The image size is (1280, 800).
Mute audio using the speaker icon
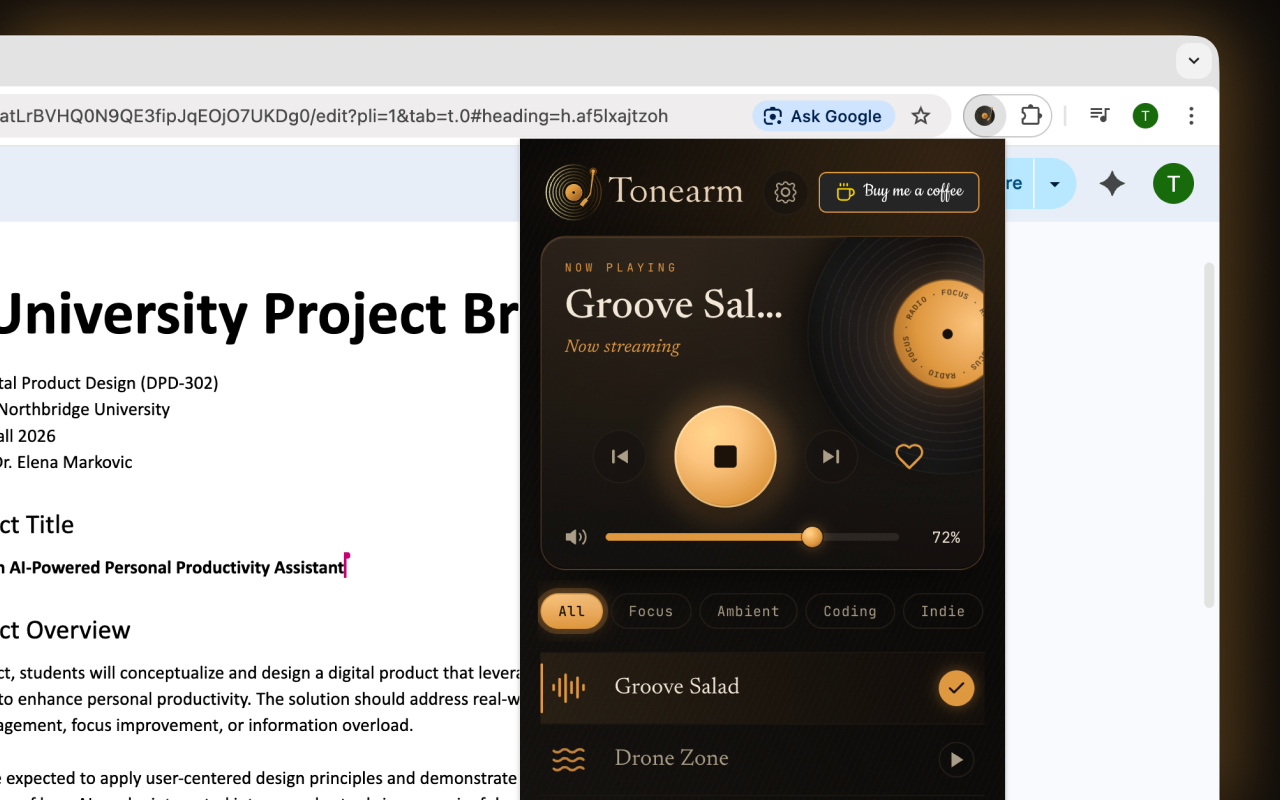(576, 537)
